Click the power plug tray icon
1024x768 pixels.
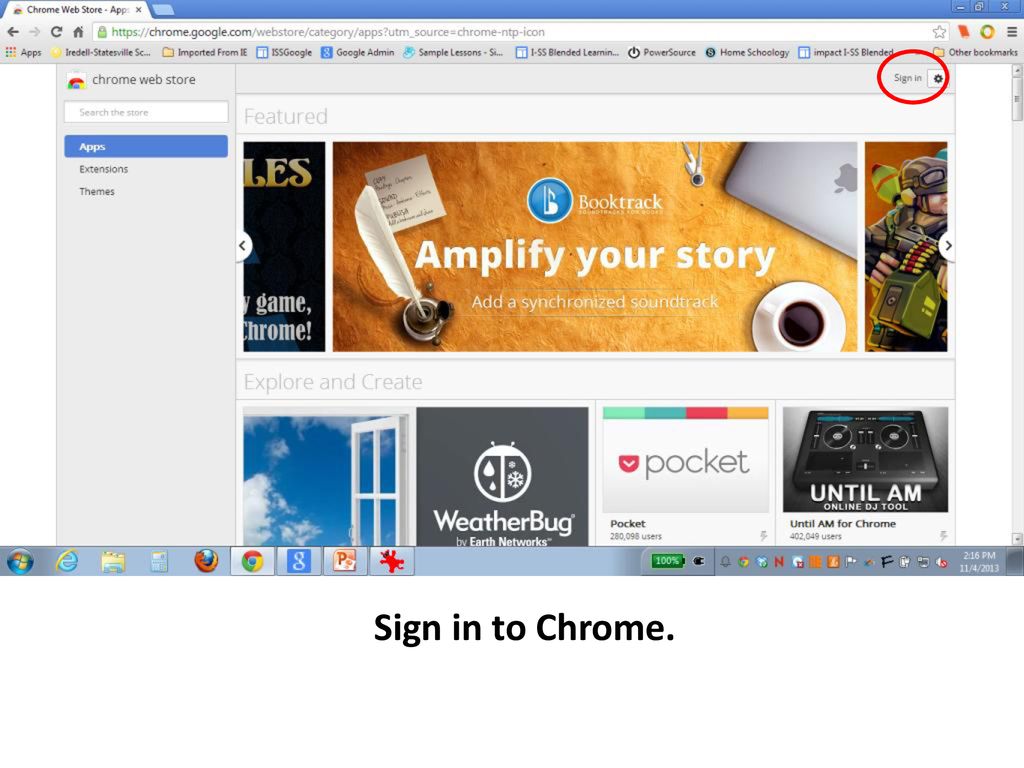tap(699, 561)
